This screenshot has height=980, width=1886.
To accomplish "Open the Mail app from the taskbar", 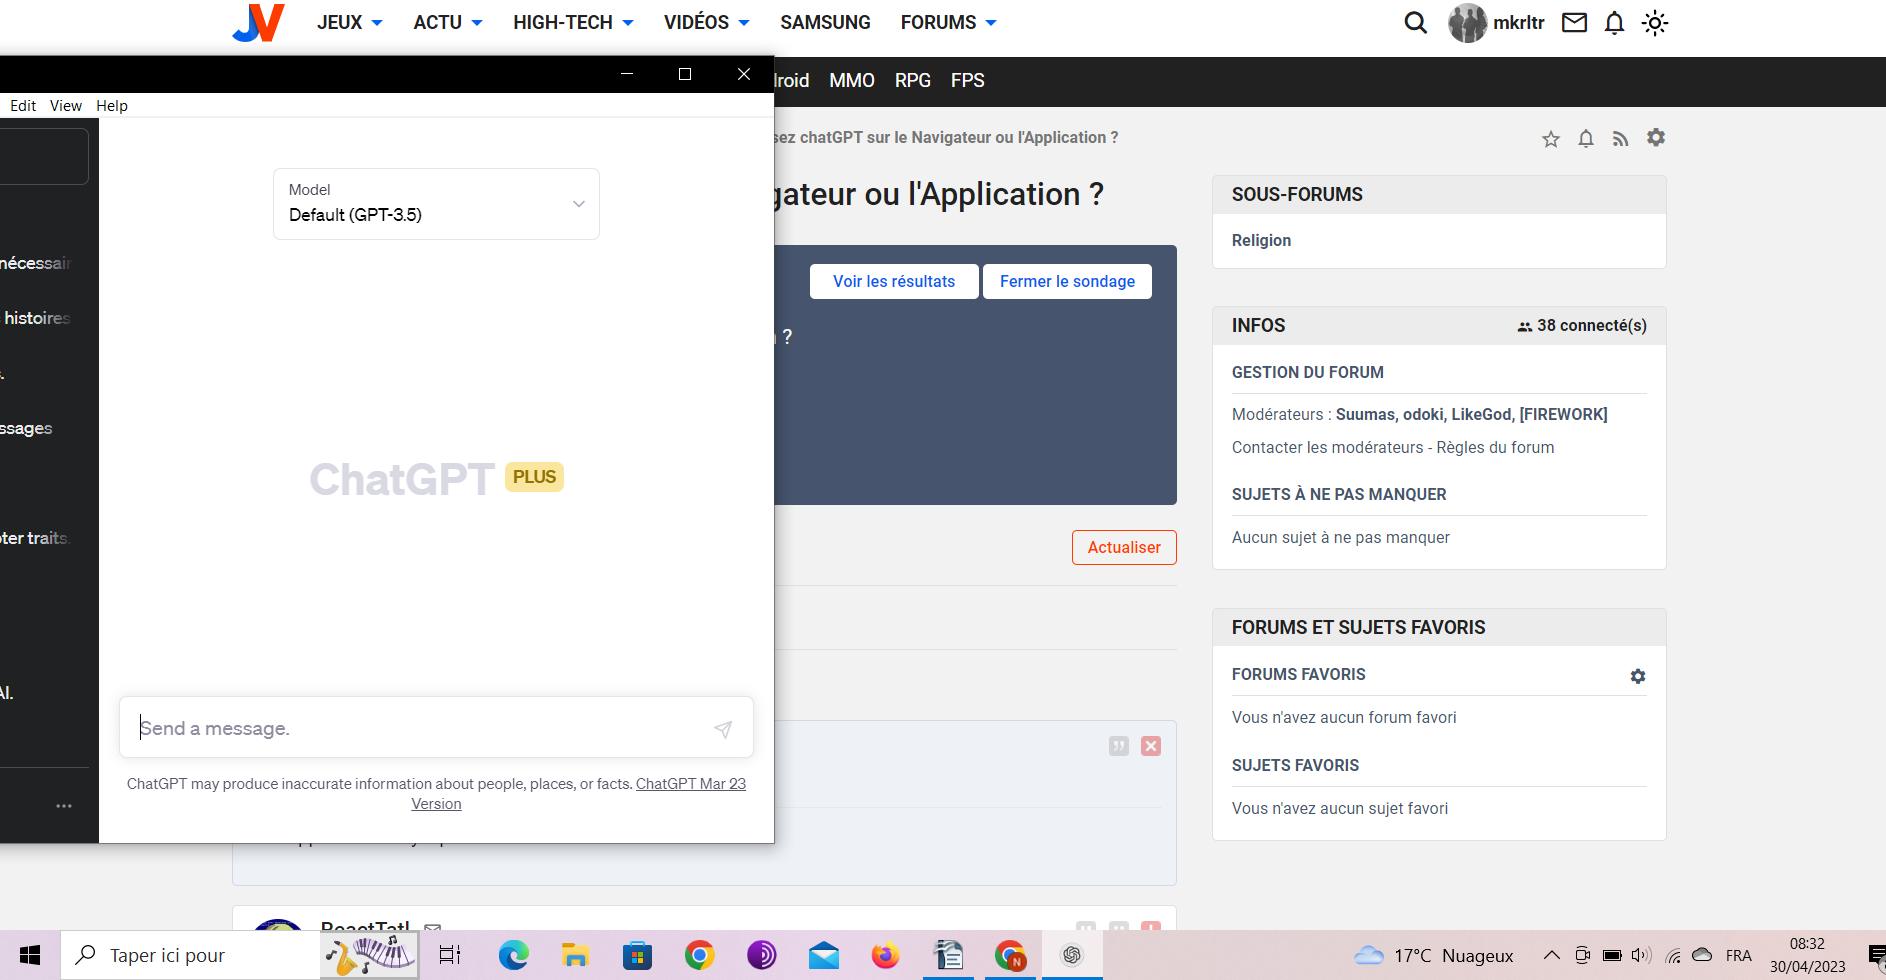I will pyautogui.click(x=824, y=955).
